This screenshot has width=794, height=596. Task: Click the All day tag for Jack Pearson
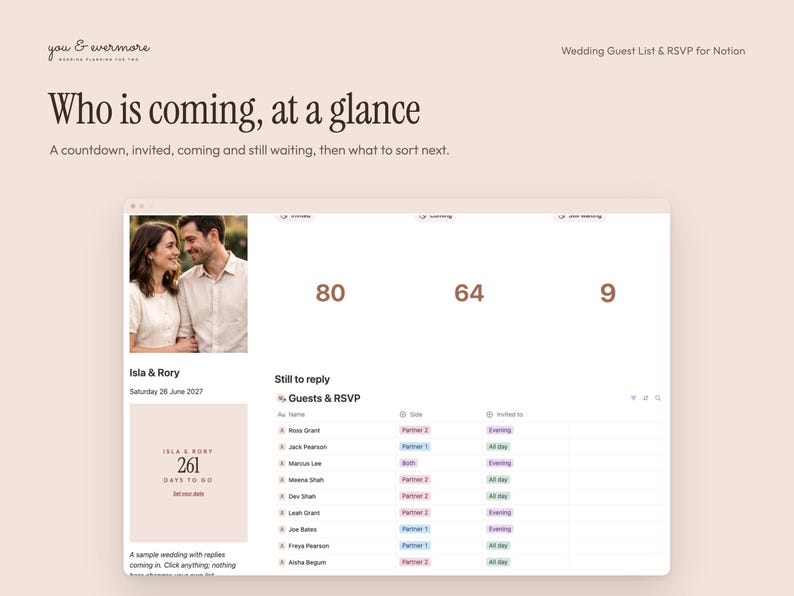(x=498, y=447)
